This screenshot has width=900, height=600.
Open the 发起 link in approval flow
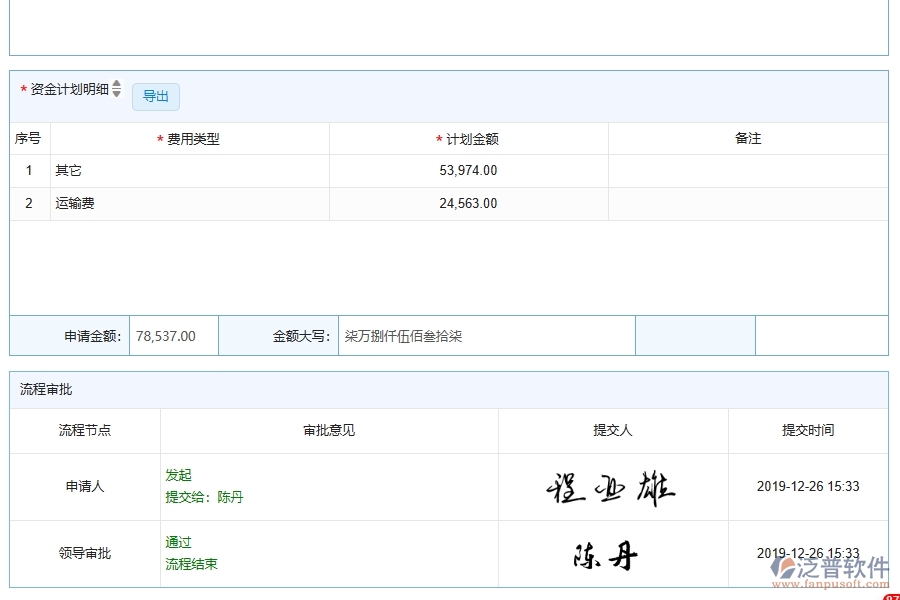point(178,475)
